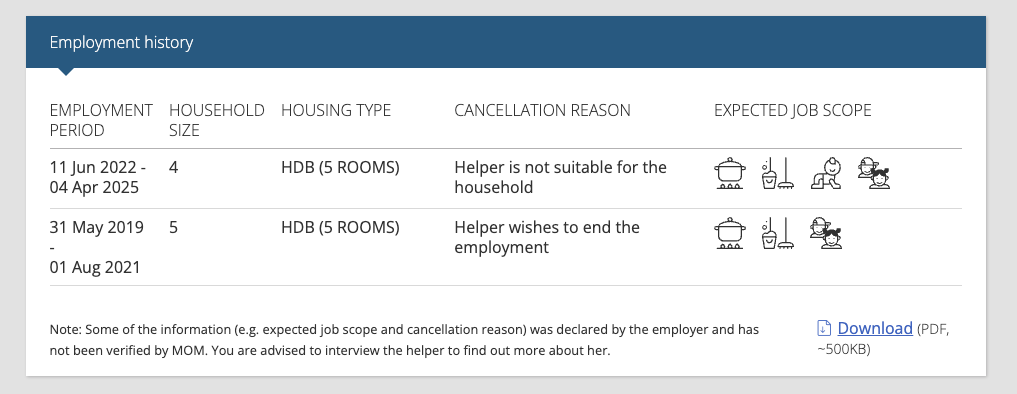Click 'Helper is not suitable' cancellation reason
1017x394 pixels.
click(x=560, y=177)
